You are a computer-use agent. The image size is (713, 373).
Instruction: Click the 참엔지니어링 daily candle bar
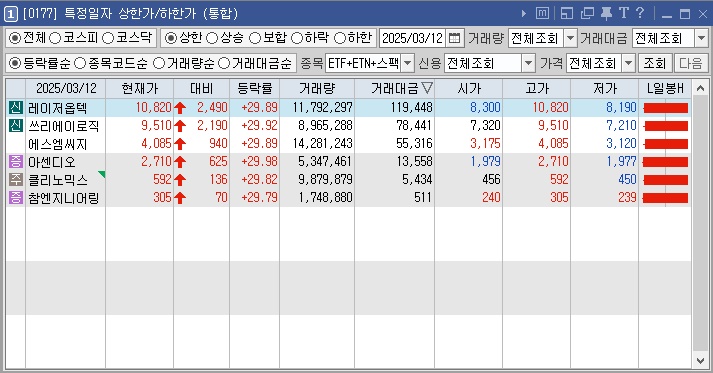point(665,197)
